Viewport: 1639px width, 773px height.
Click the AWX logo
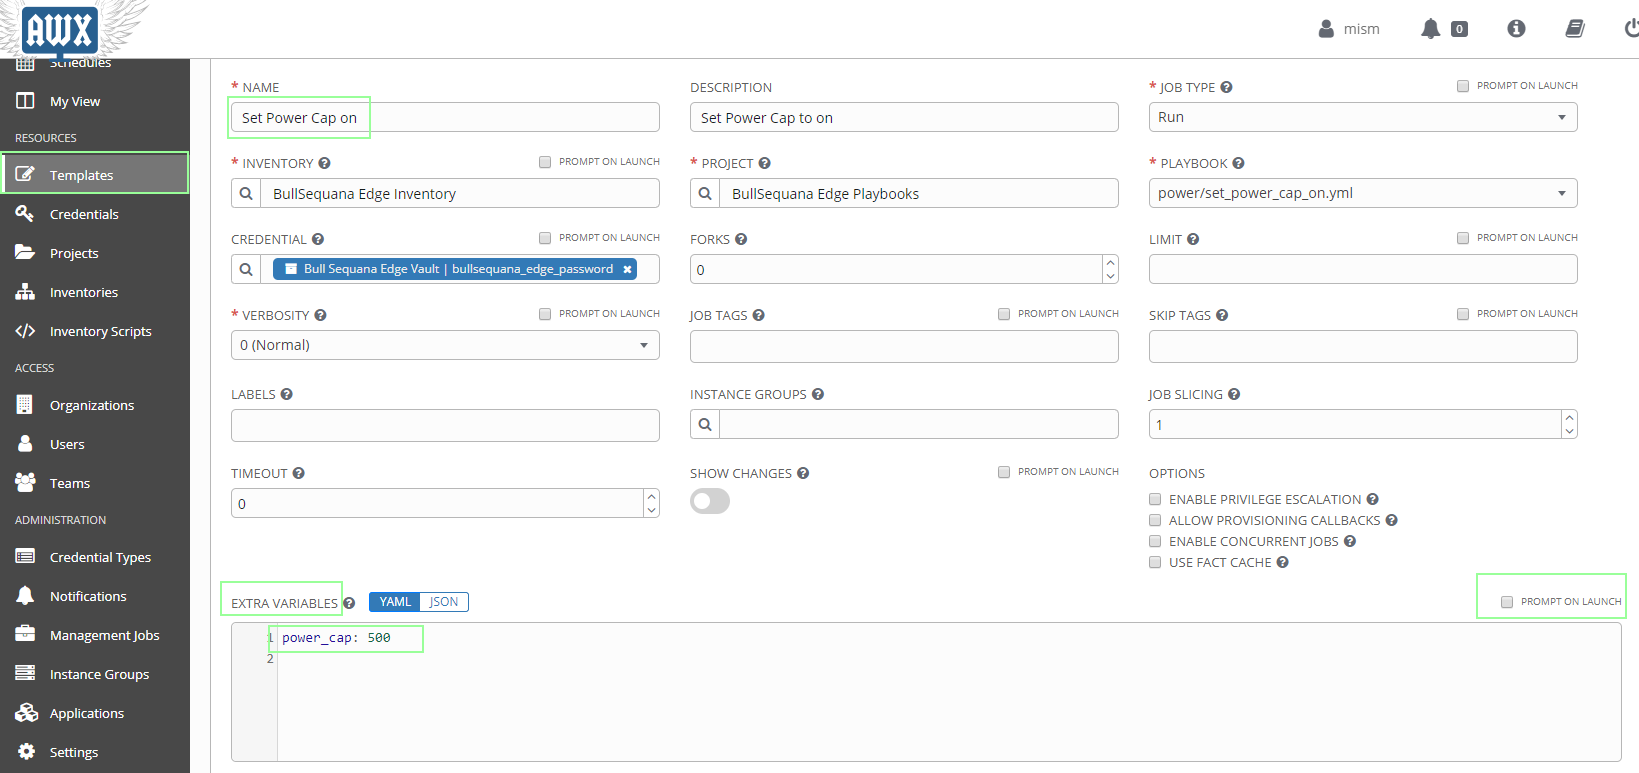click(60, 30)
